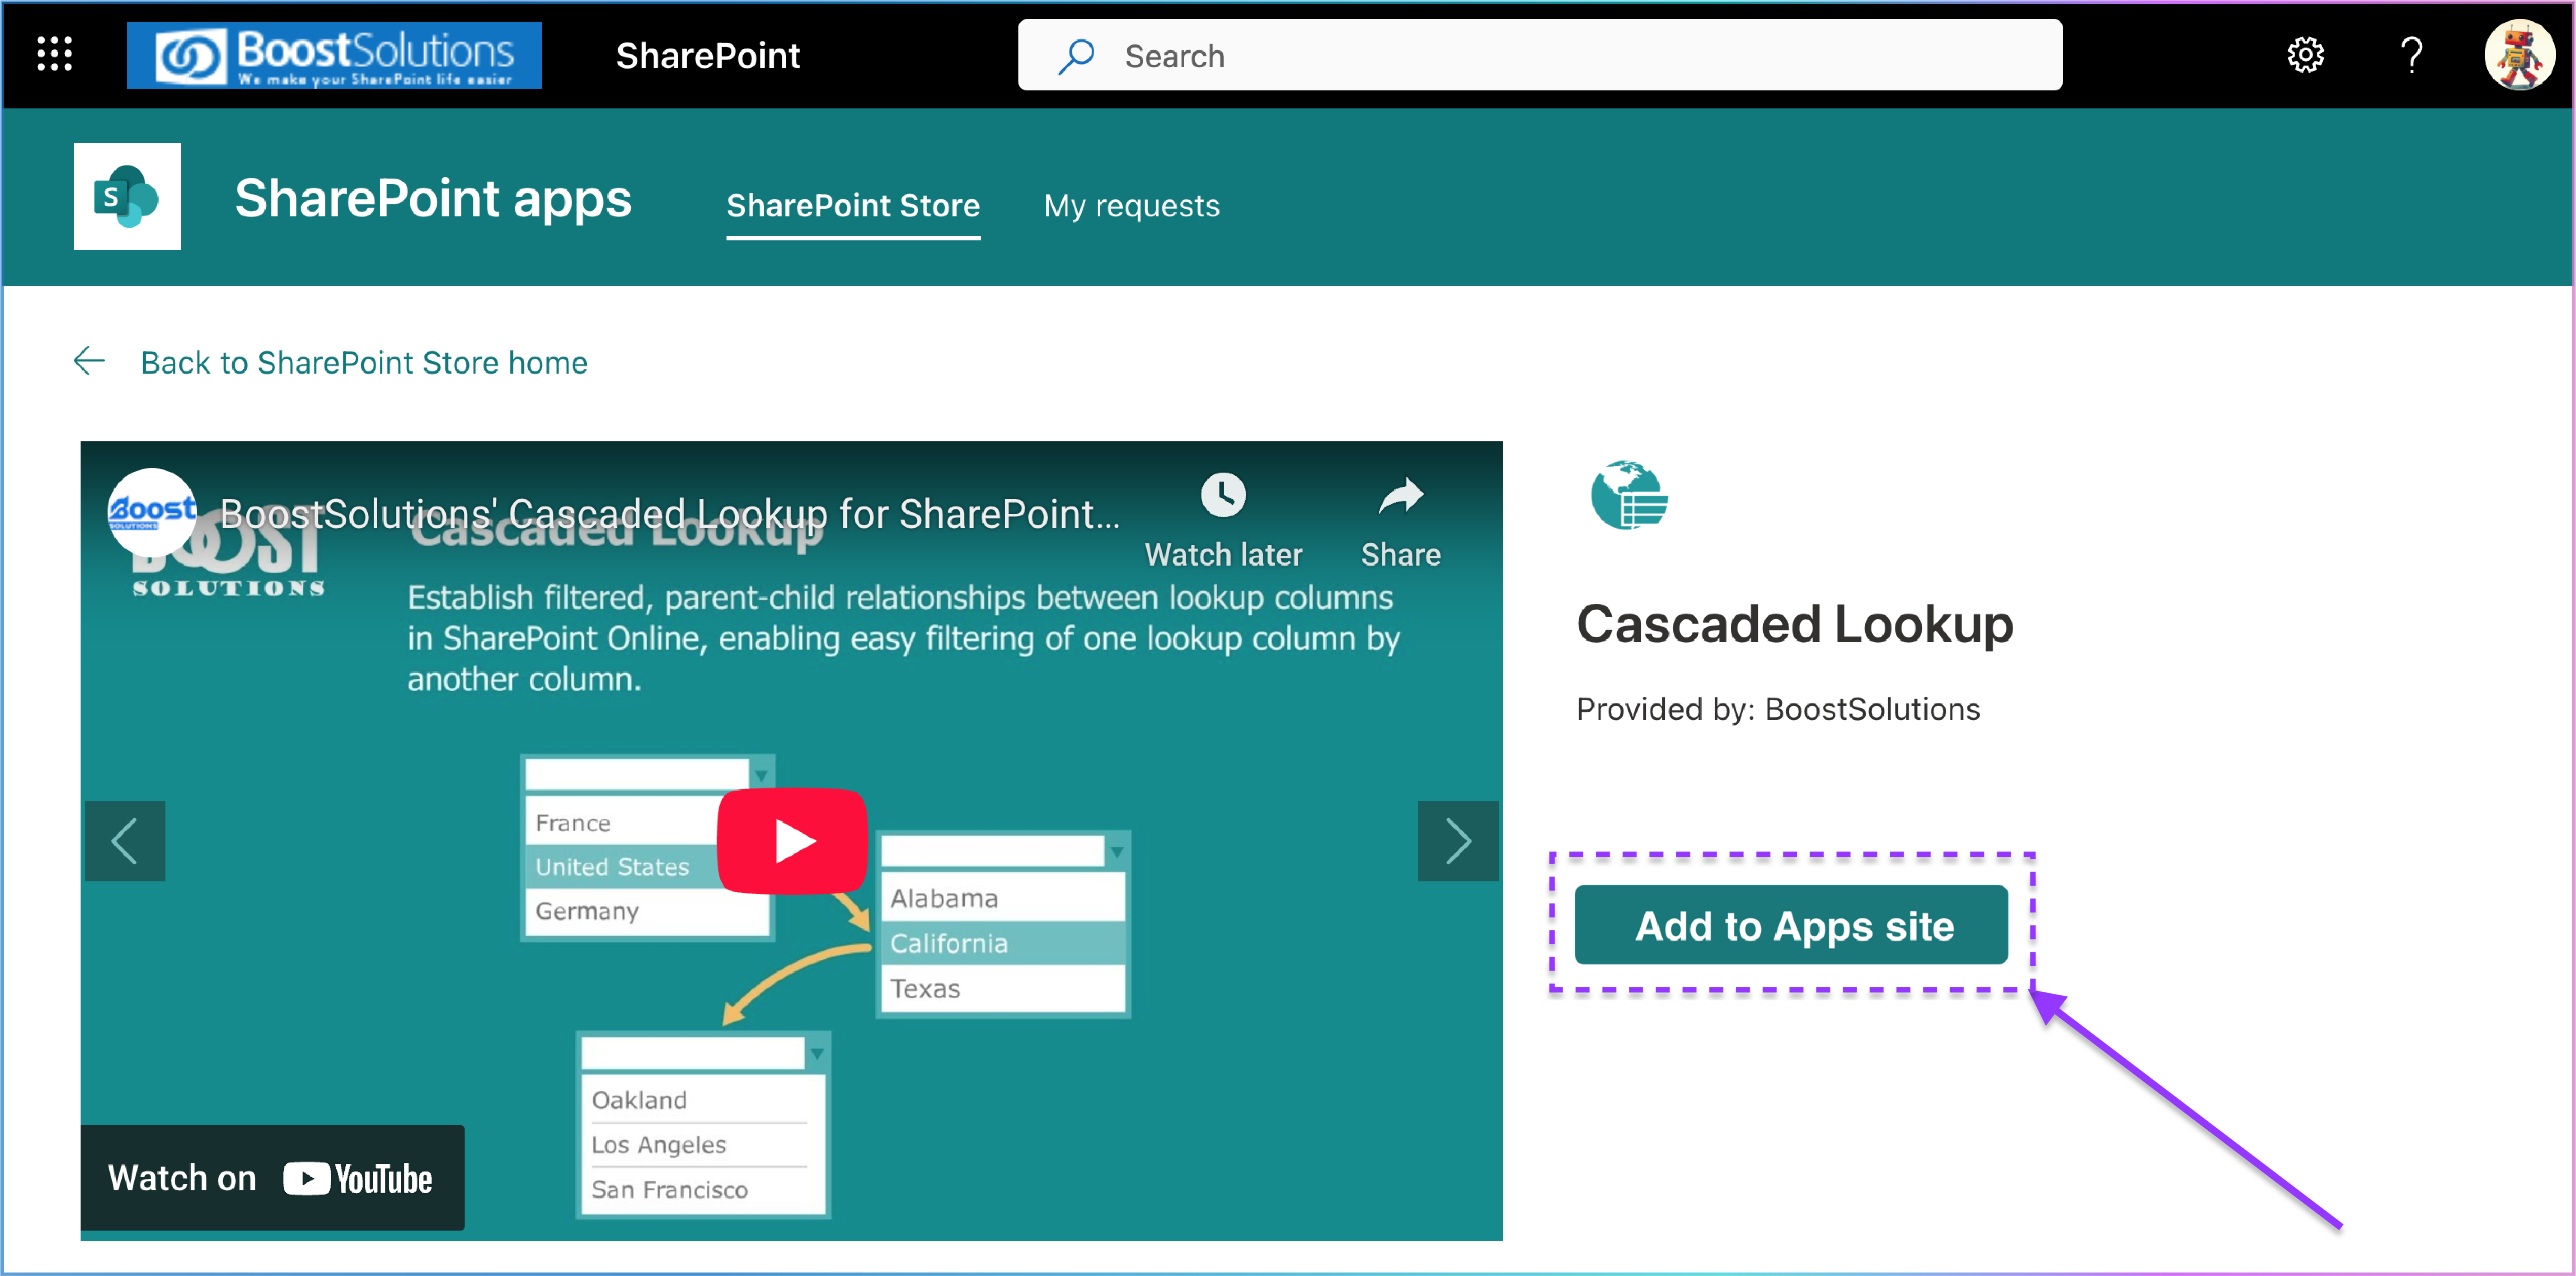Click the Cascaded Lookup app icon
This screenshot has width=2576, height=1276.
(1629, 495)
